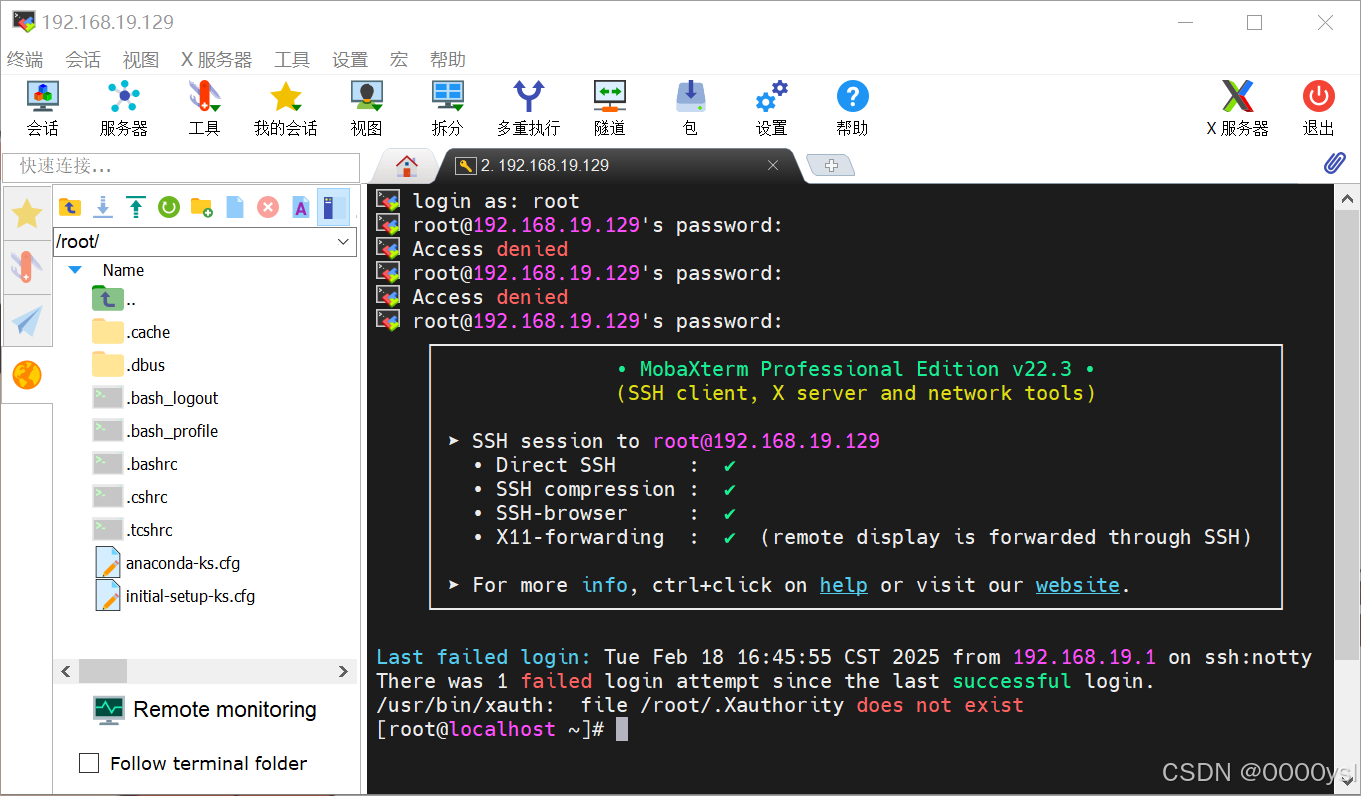Open the star Sessions sidebar tab
Viewport: 1361px width, 796px height.
tap(27, 213)
